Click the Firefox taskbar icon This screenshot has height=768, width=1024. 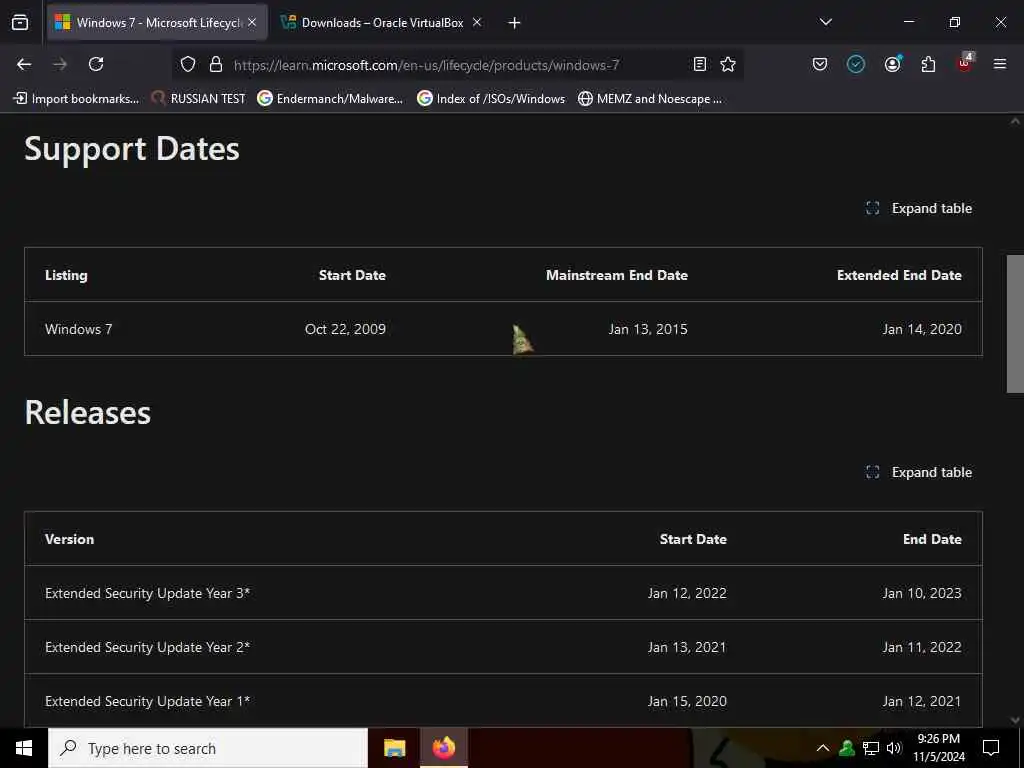(443, 748)
